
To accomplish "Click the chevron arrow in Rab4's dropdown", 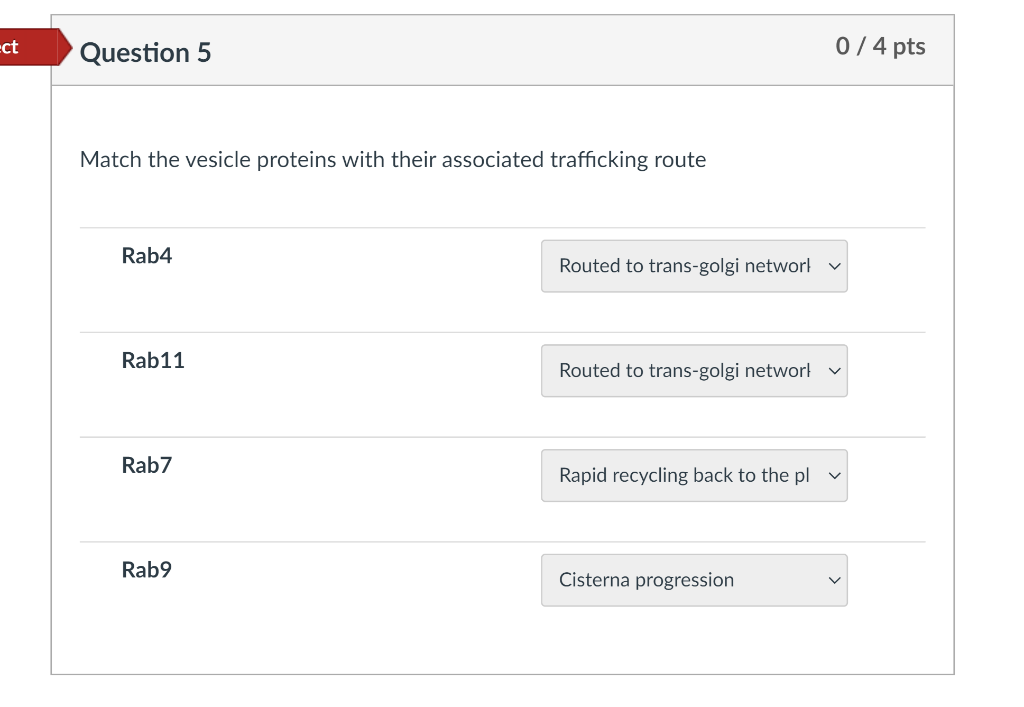I will coord(835,266).
